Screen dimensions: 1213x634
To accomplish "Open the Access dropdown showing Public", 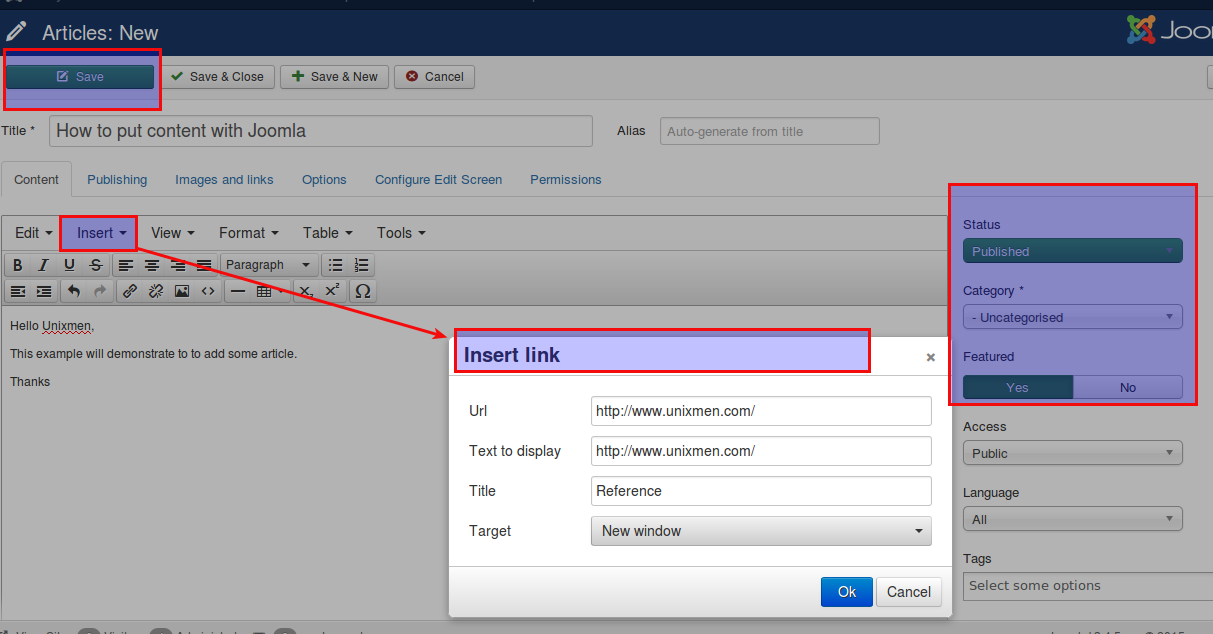I will (1073, 453).
